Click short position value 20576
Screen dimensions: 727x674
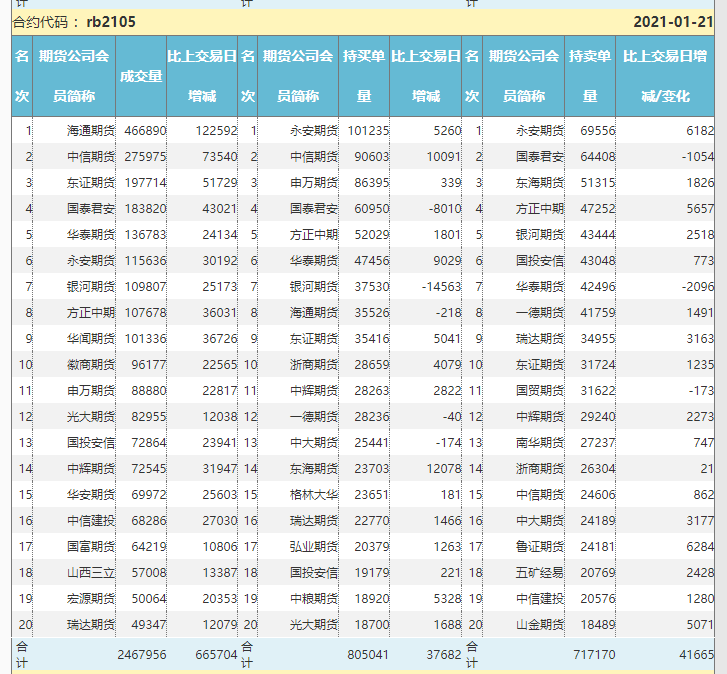(x=598, y=598)
